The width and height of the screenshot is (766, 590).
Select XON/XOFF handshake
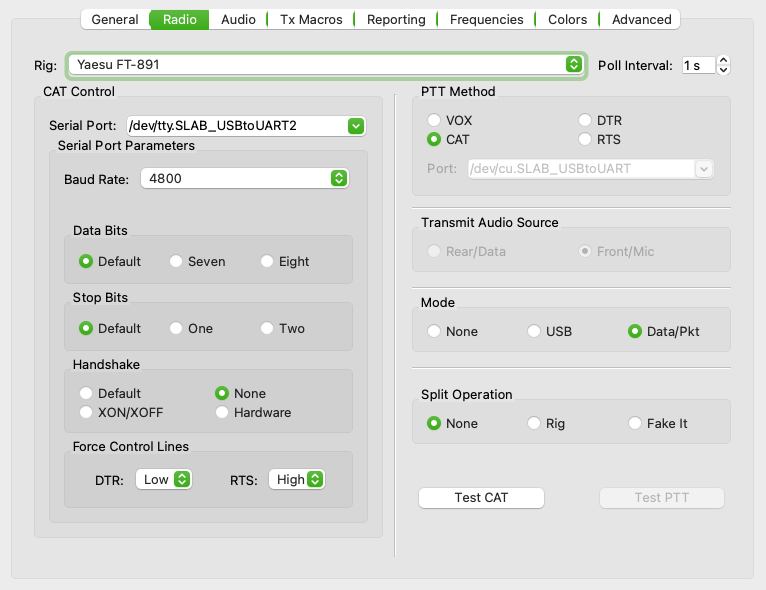121,412
